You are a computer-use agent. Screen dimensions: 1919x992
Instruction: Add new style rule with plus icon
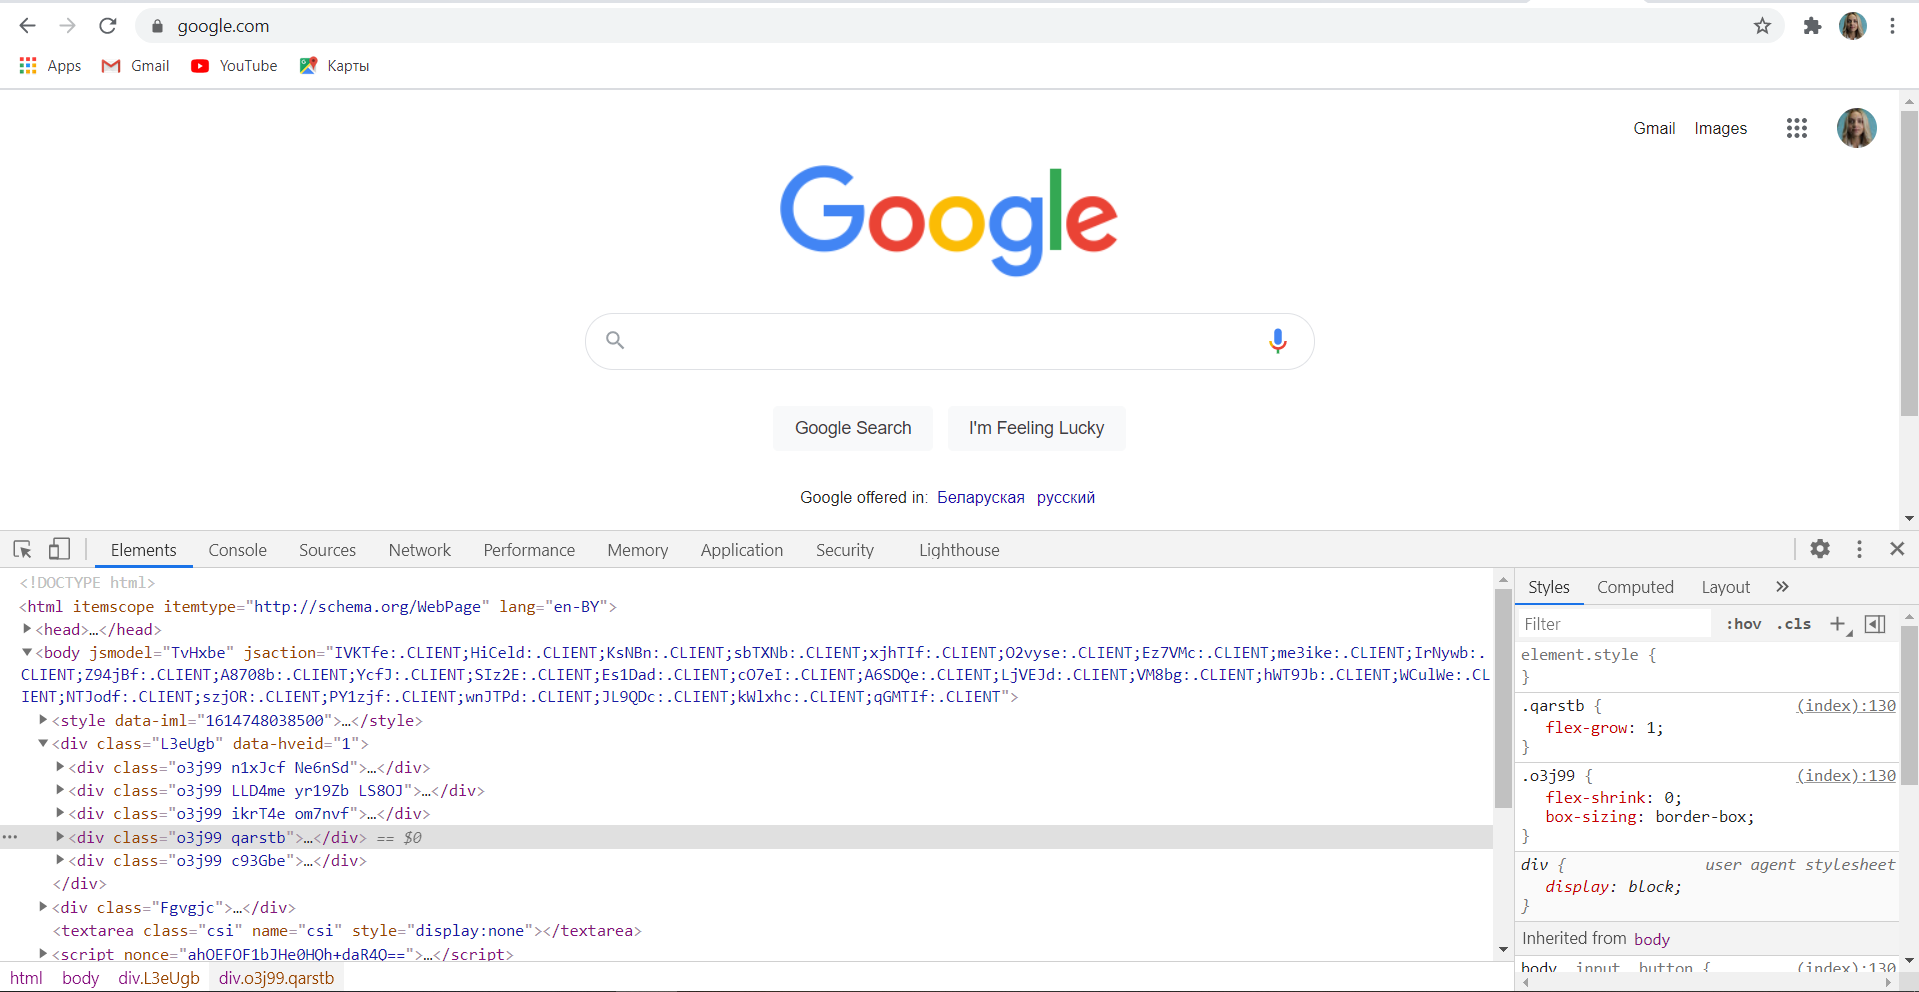1838,624
